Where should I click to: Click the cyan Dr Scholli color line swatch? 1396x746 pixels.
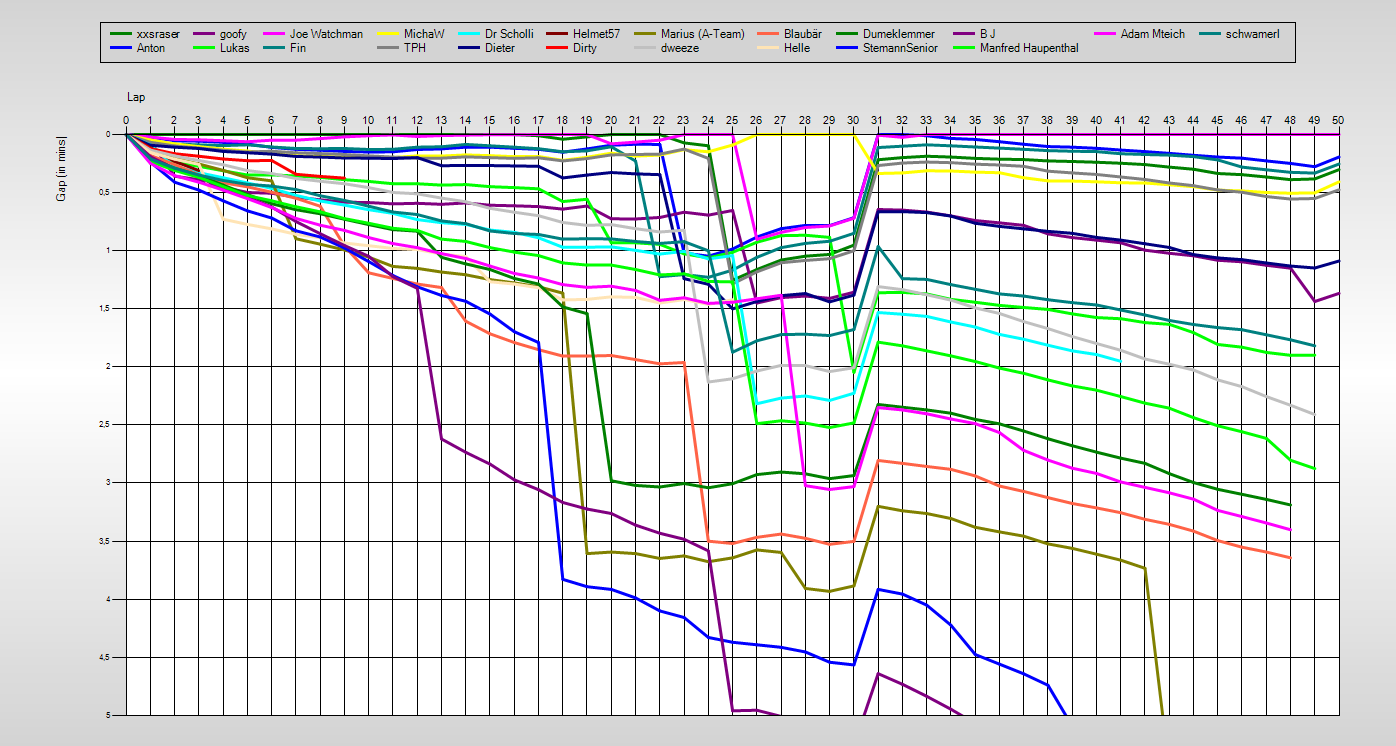(x=469, y=34)
